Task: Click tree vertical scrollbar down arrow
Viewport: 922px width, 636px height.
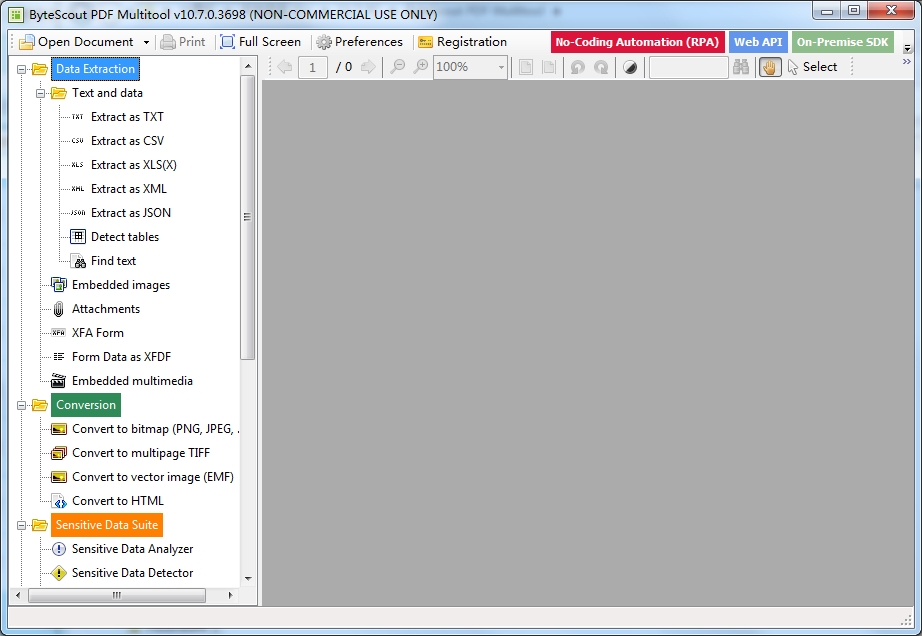Action: pyautogui.click(x=248, y=579)
